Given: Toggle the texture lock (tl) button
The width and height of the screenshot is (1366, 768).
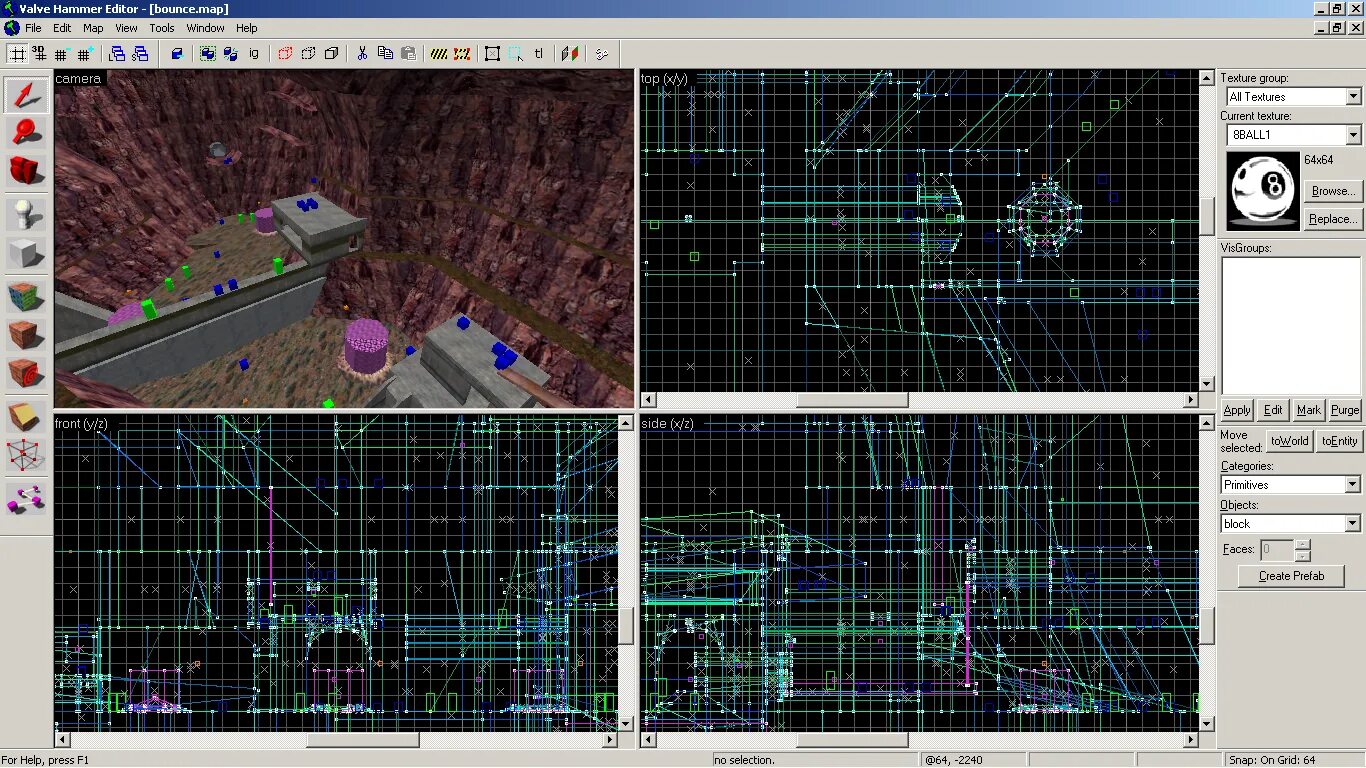Looking at the screenshot, I should [x=538, y=53].
